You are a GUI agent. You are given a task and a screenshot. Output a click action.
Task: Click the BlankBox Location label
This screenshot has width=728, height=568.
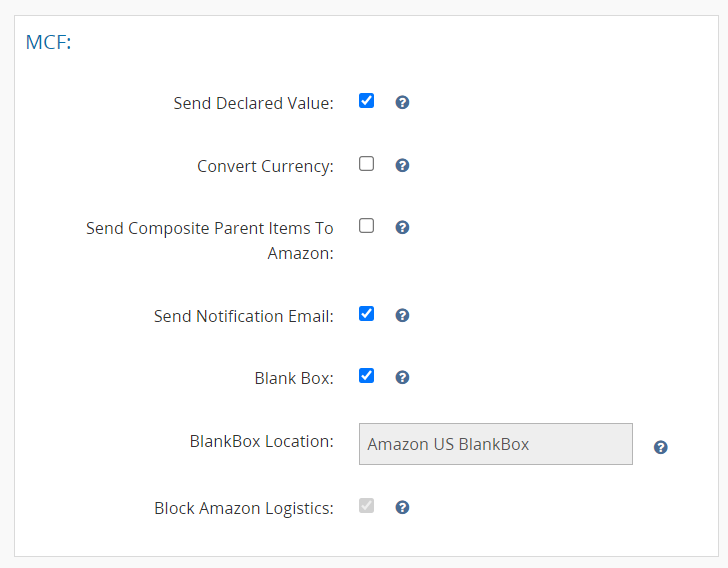261,441
